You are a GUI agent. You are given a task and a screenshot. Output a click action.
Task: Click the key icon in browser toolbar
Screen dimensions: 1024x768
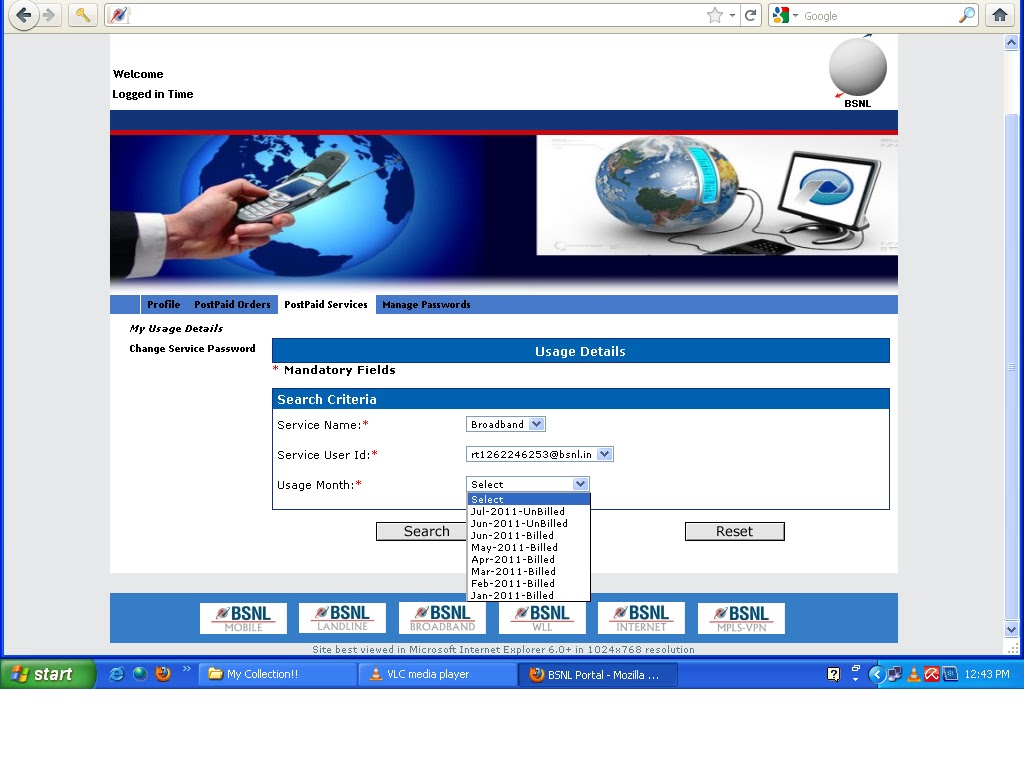[82, 14]
